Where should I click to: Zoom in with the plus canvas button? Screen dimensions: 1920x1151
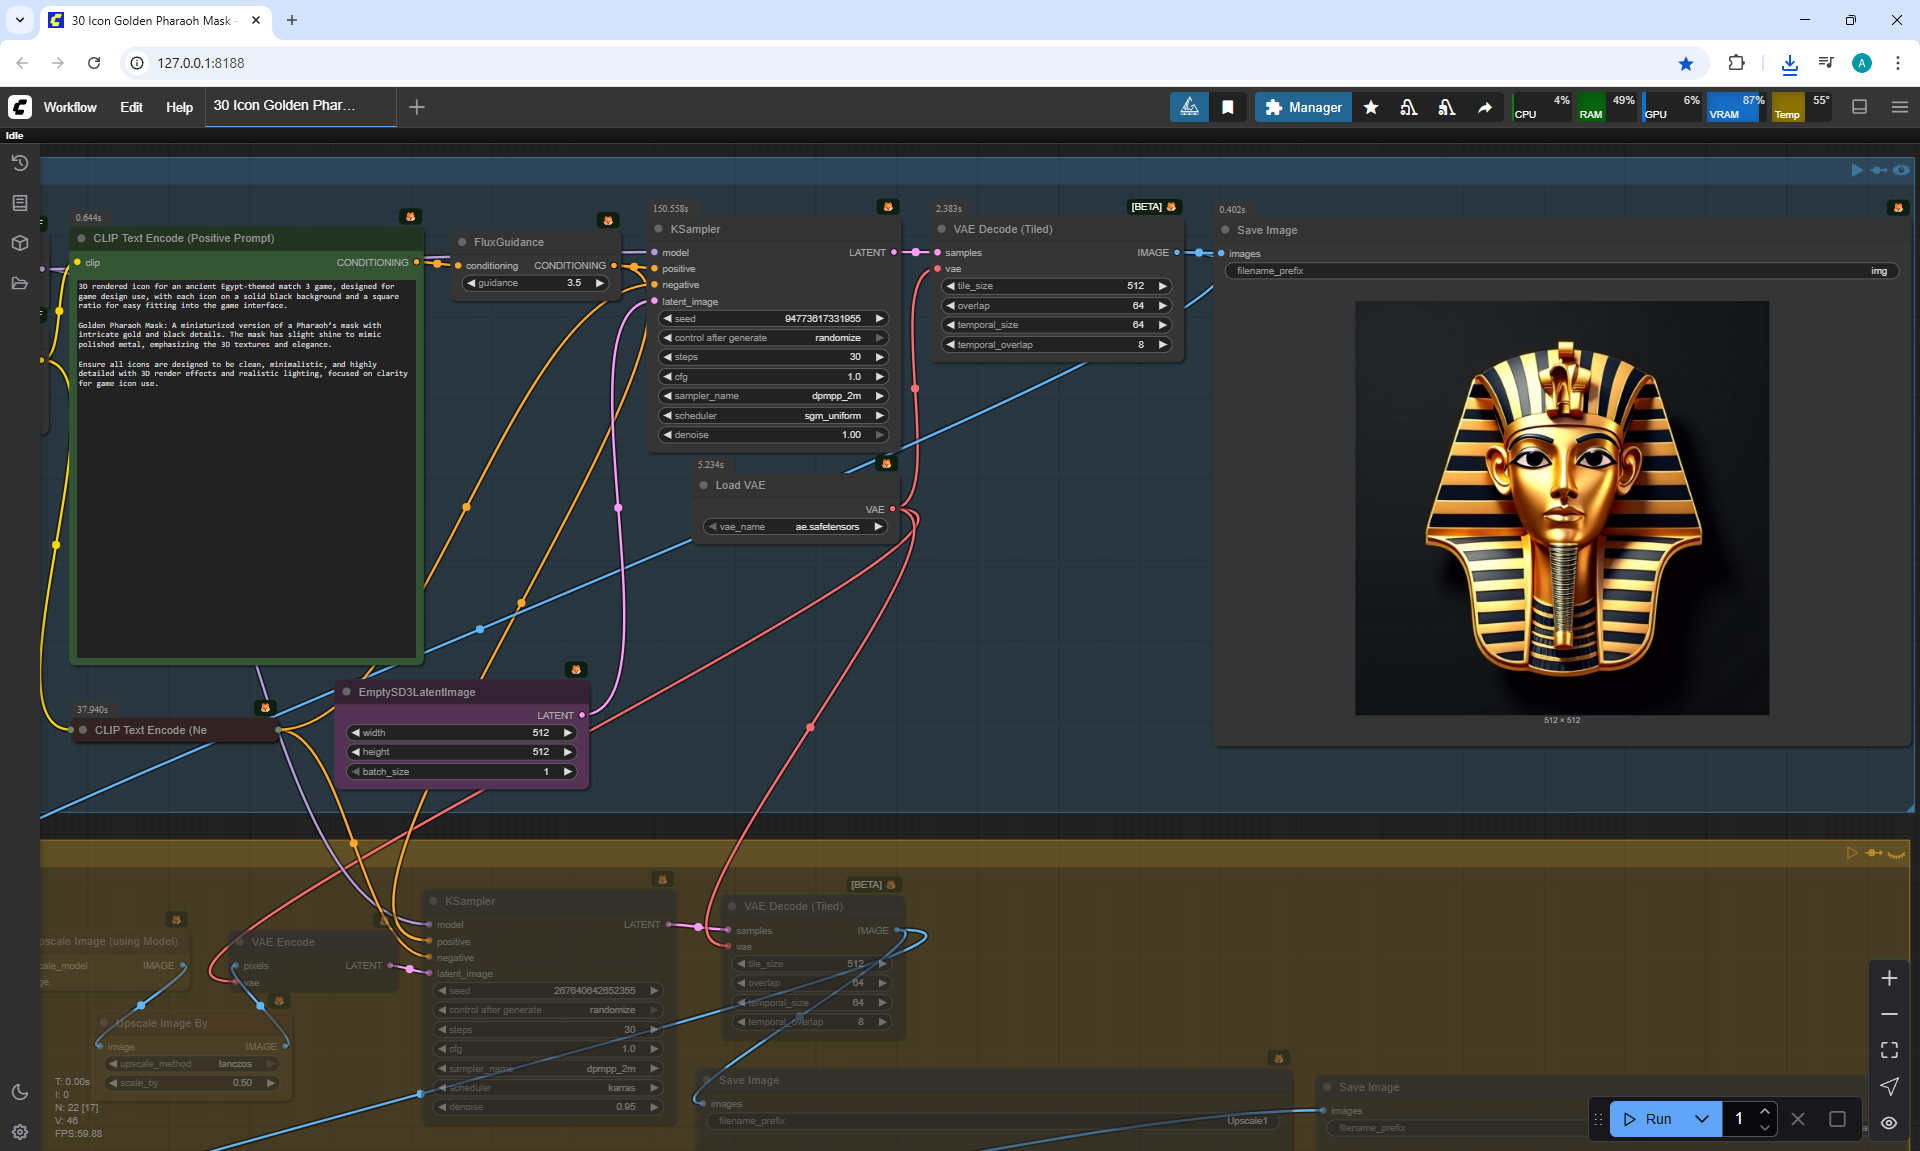pyautogui.click(x=1889, y=978)
